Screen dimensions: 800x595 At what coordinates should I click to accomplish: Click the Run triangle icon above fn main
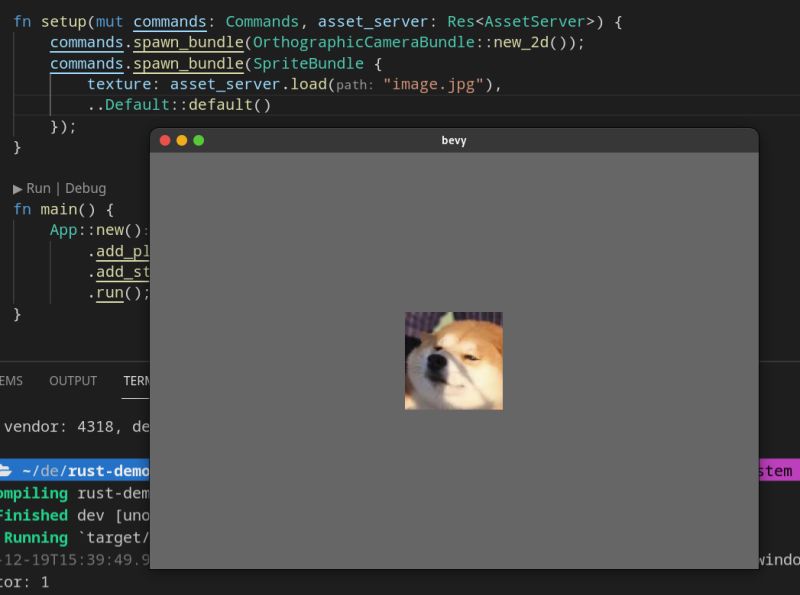[x=18, y=187]
